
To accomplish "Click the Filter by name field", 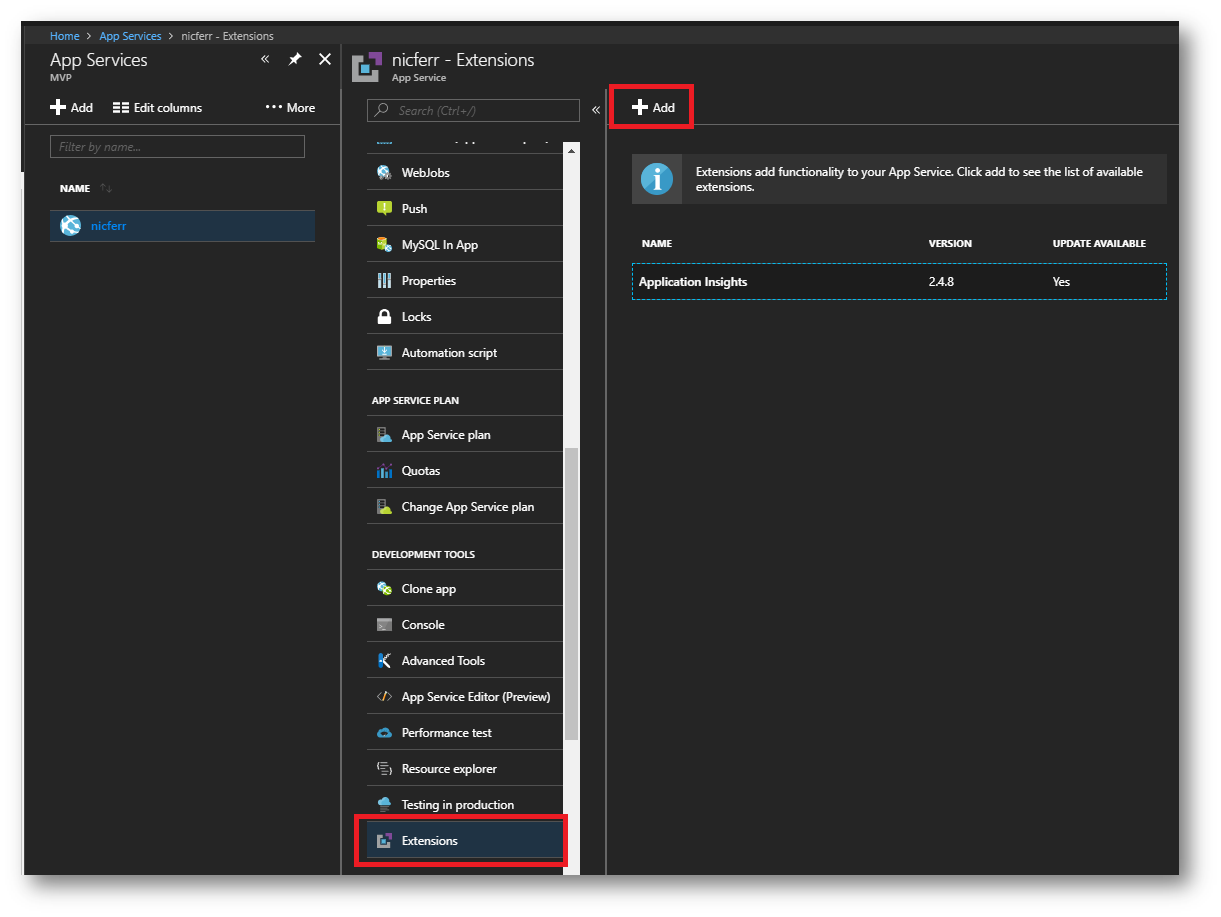I will pos(177,147).
